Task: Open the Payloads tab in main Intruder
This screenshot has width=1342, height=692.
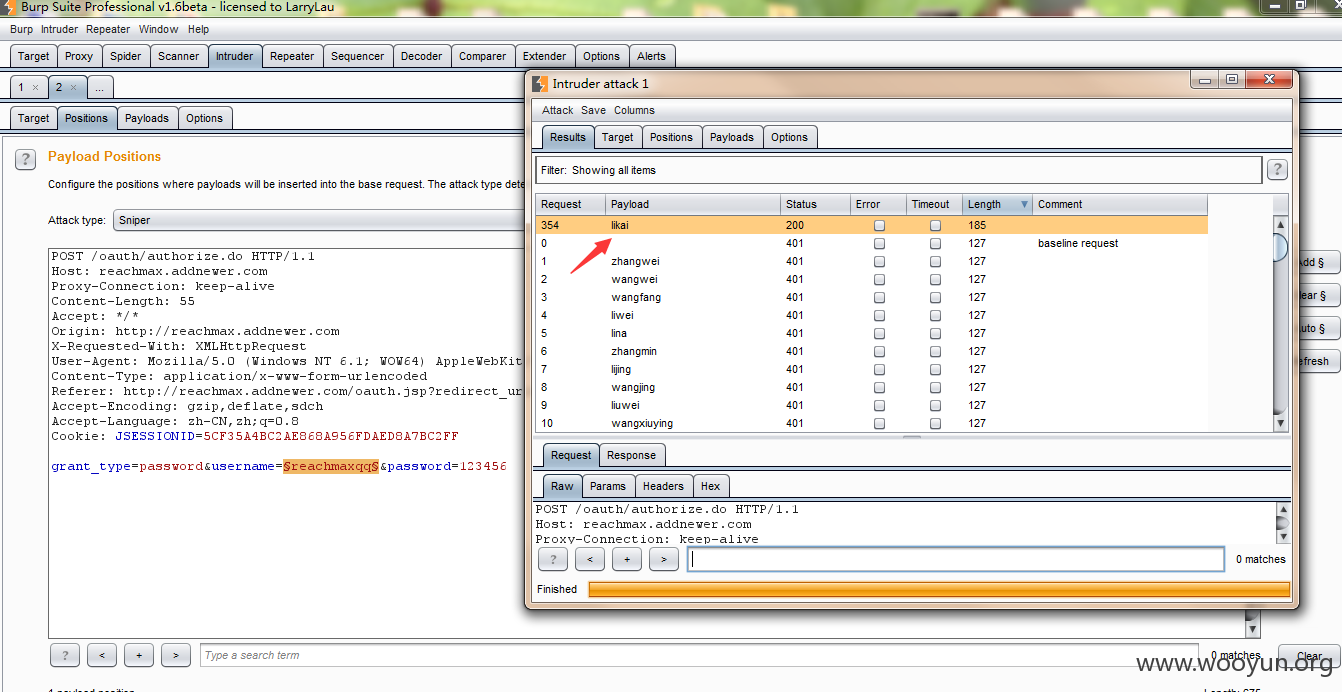Action: (x=147, y=119)
